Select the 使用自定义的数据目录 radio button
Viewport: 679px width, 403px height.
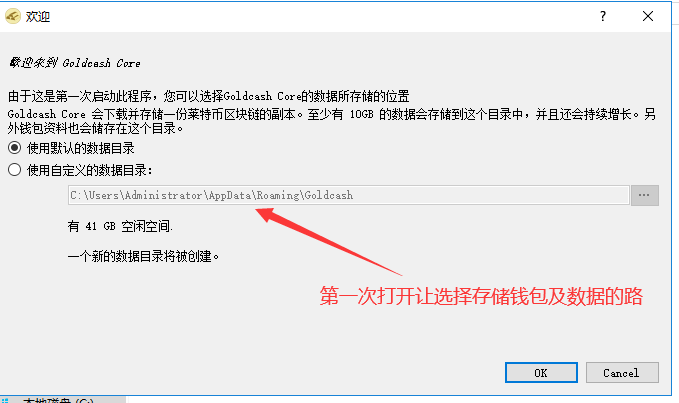[x=14, y=170]
